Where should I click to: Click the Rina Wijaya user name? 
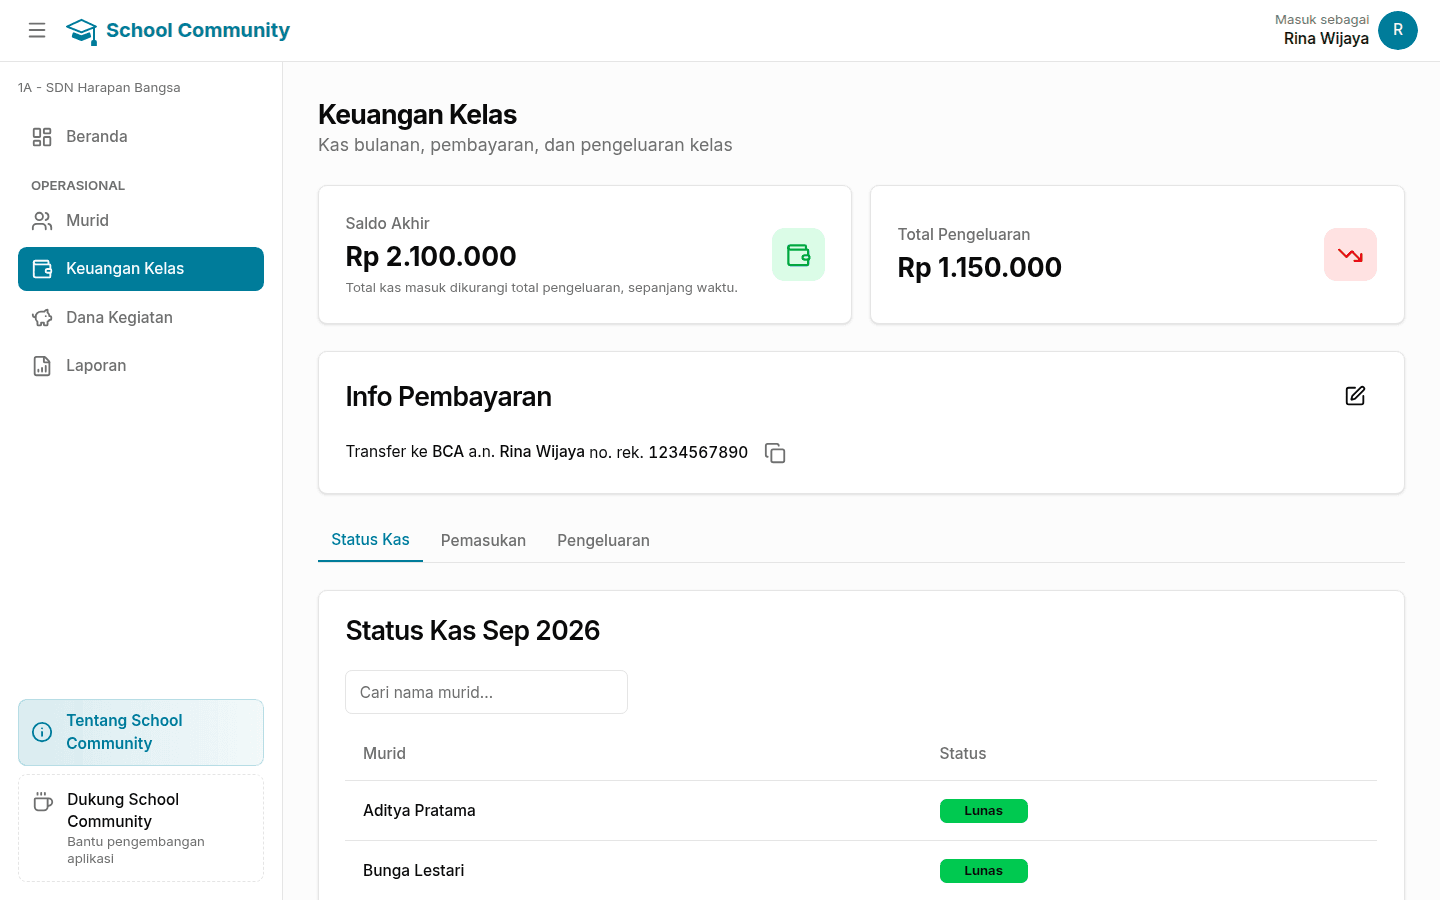(1326, 39)
